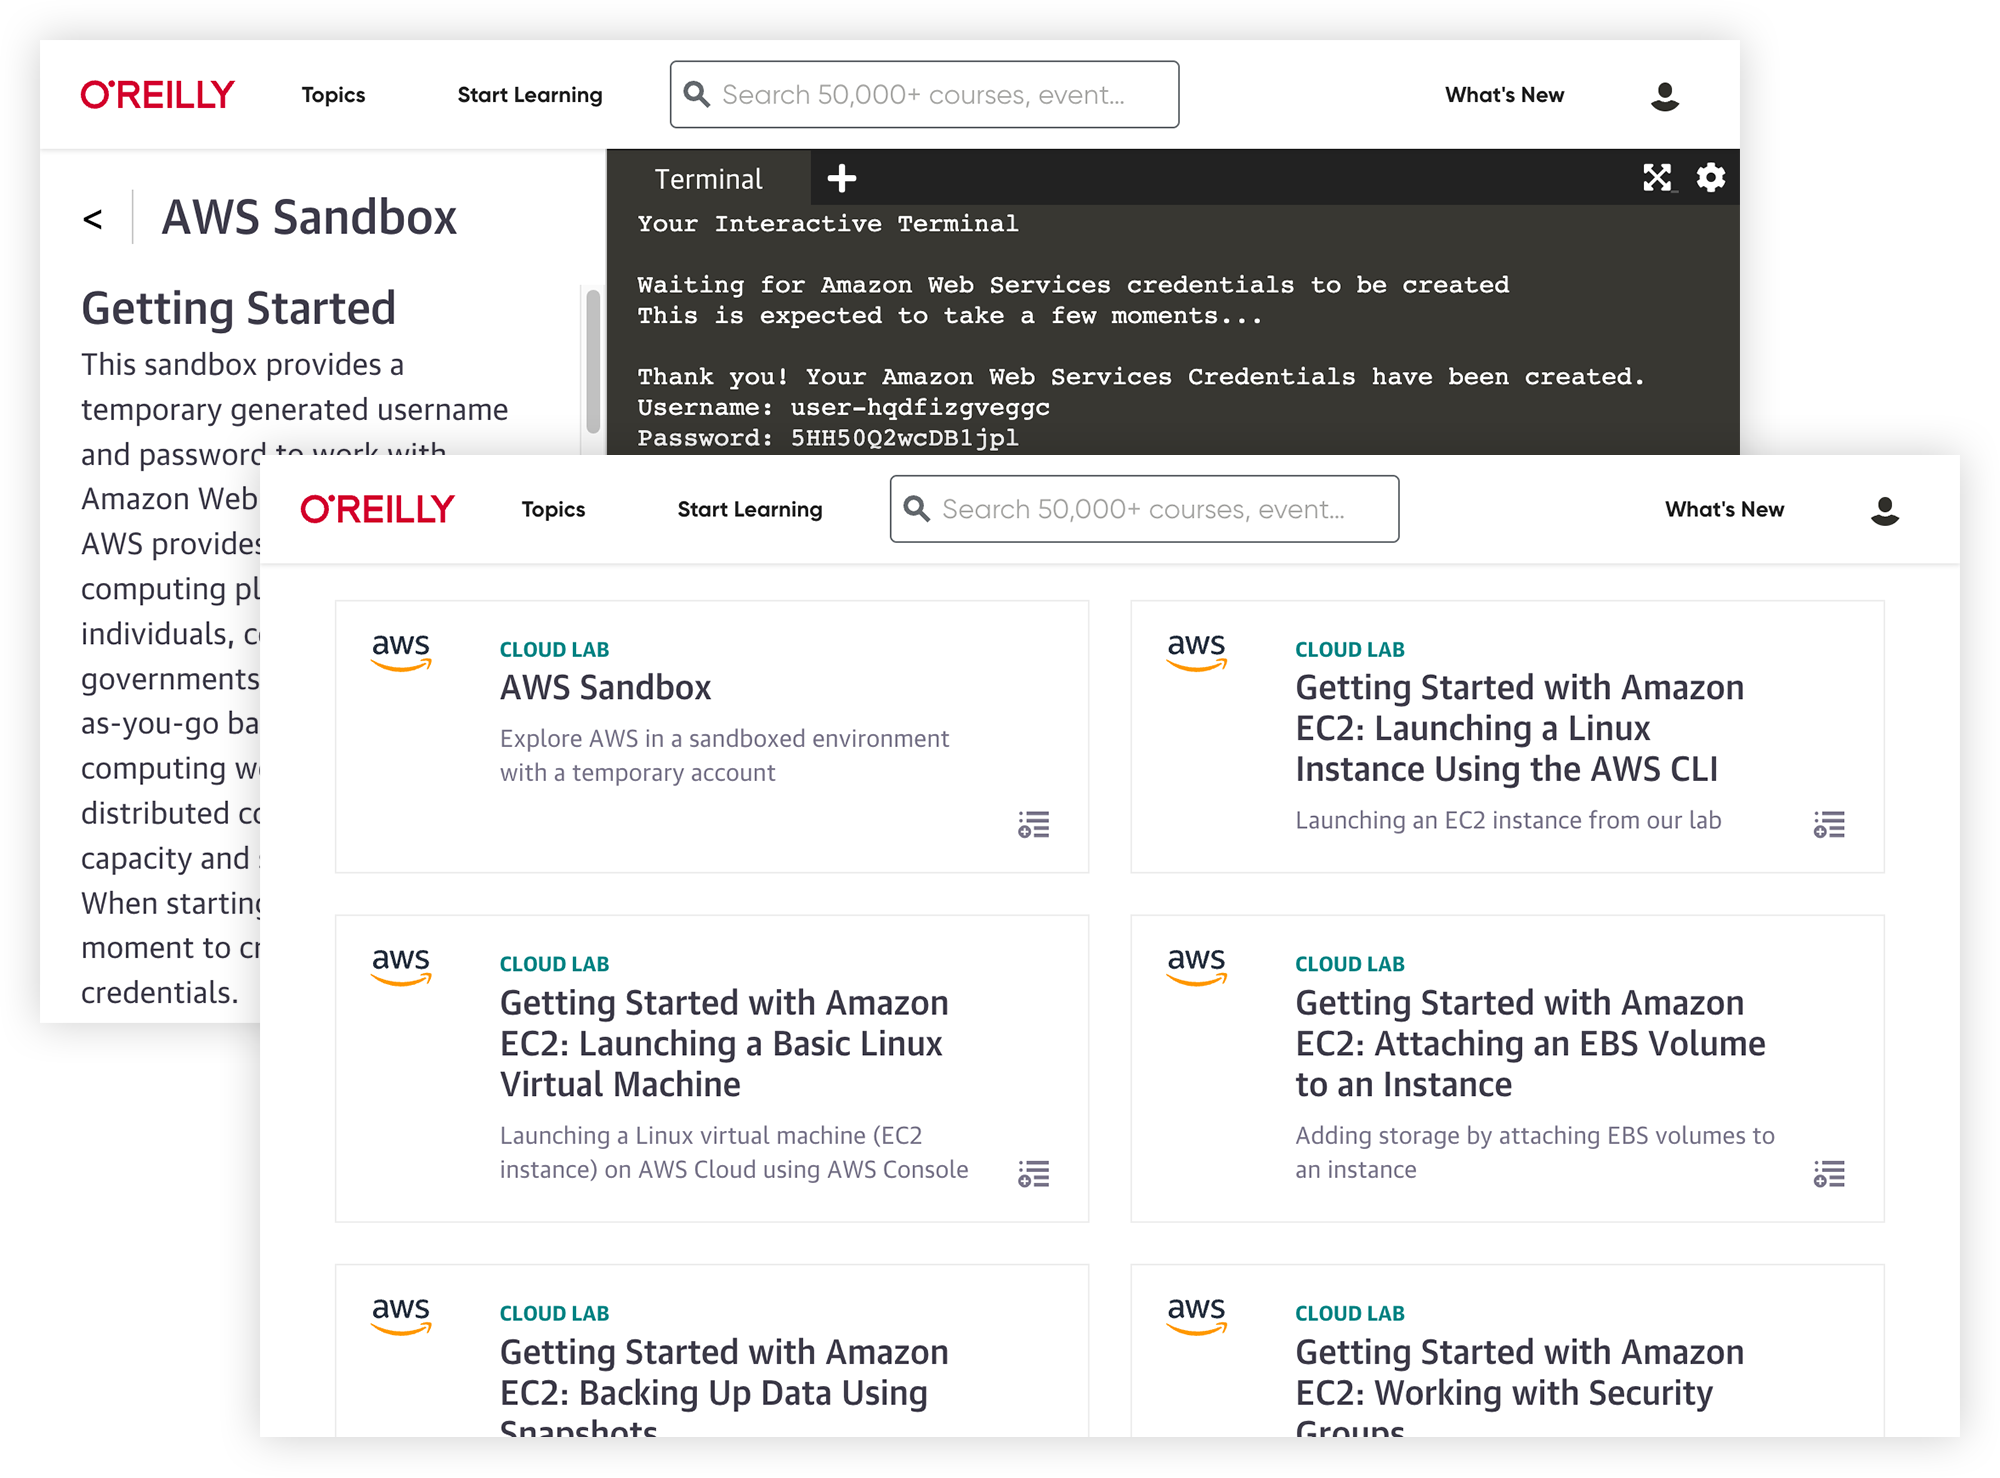
Task: Click AWS logo on EBS Volume card
Action: 1197,966
